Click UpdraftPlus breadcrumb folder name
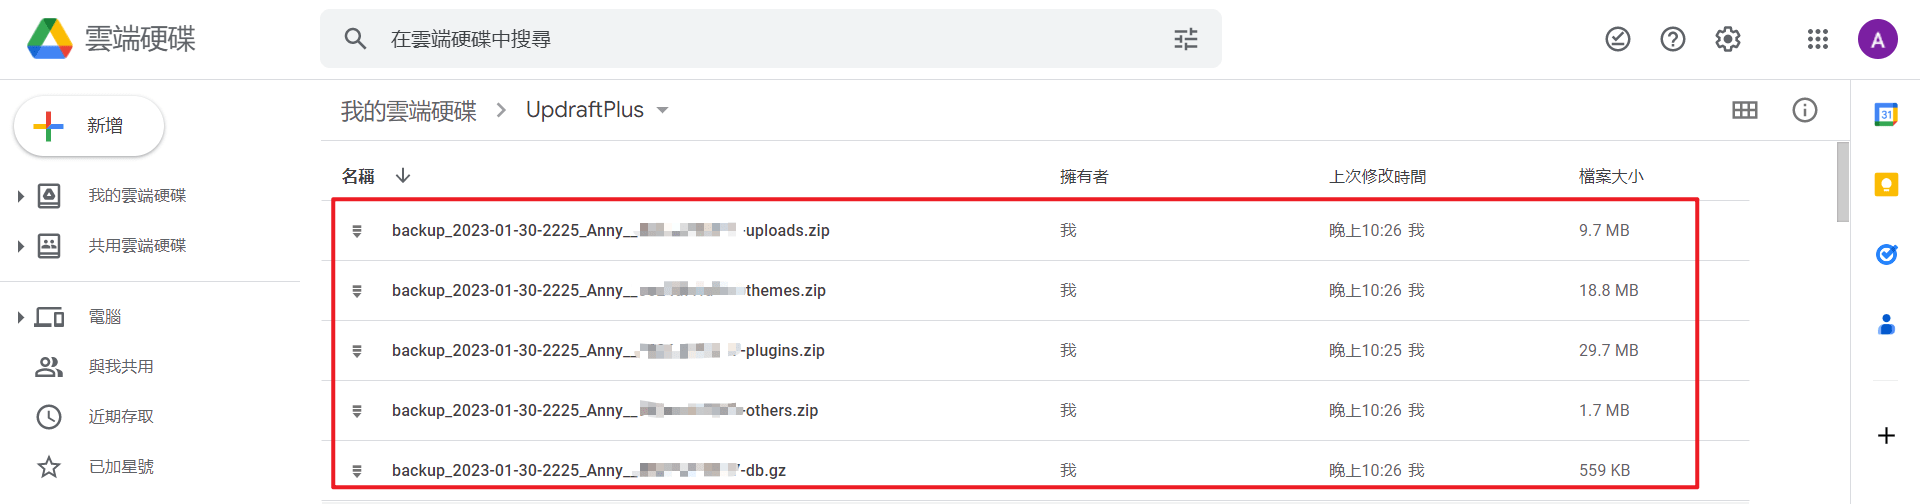 pyautogui.click(x=585, y=110)
